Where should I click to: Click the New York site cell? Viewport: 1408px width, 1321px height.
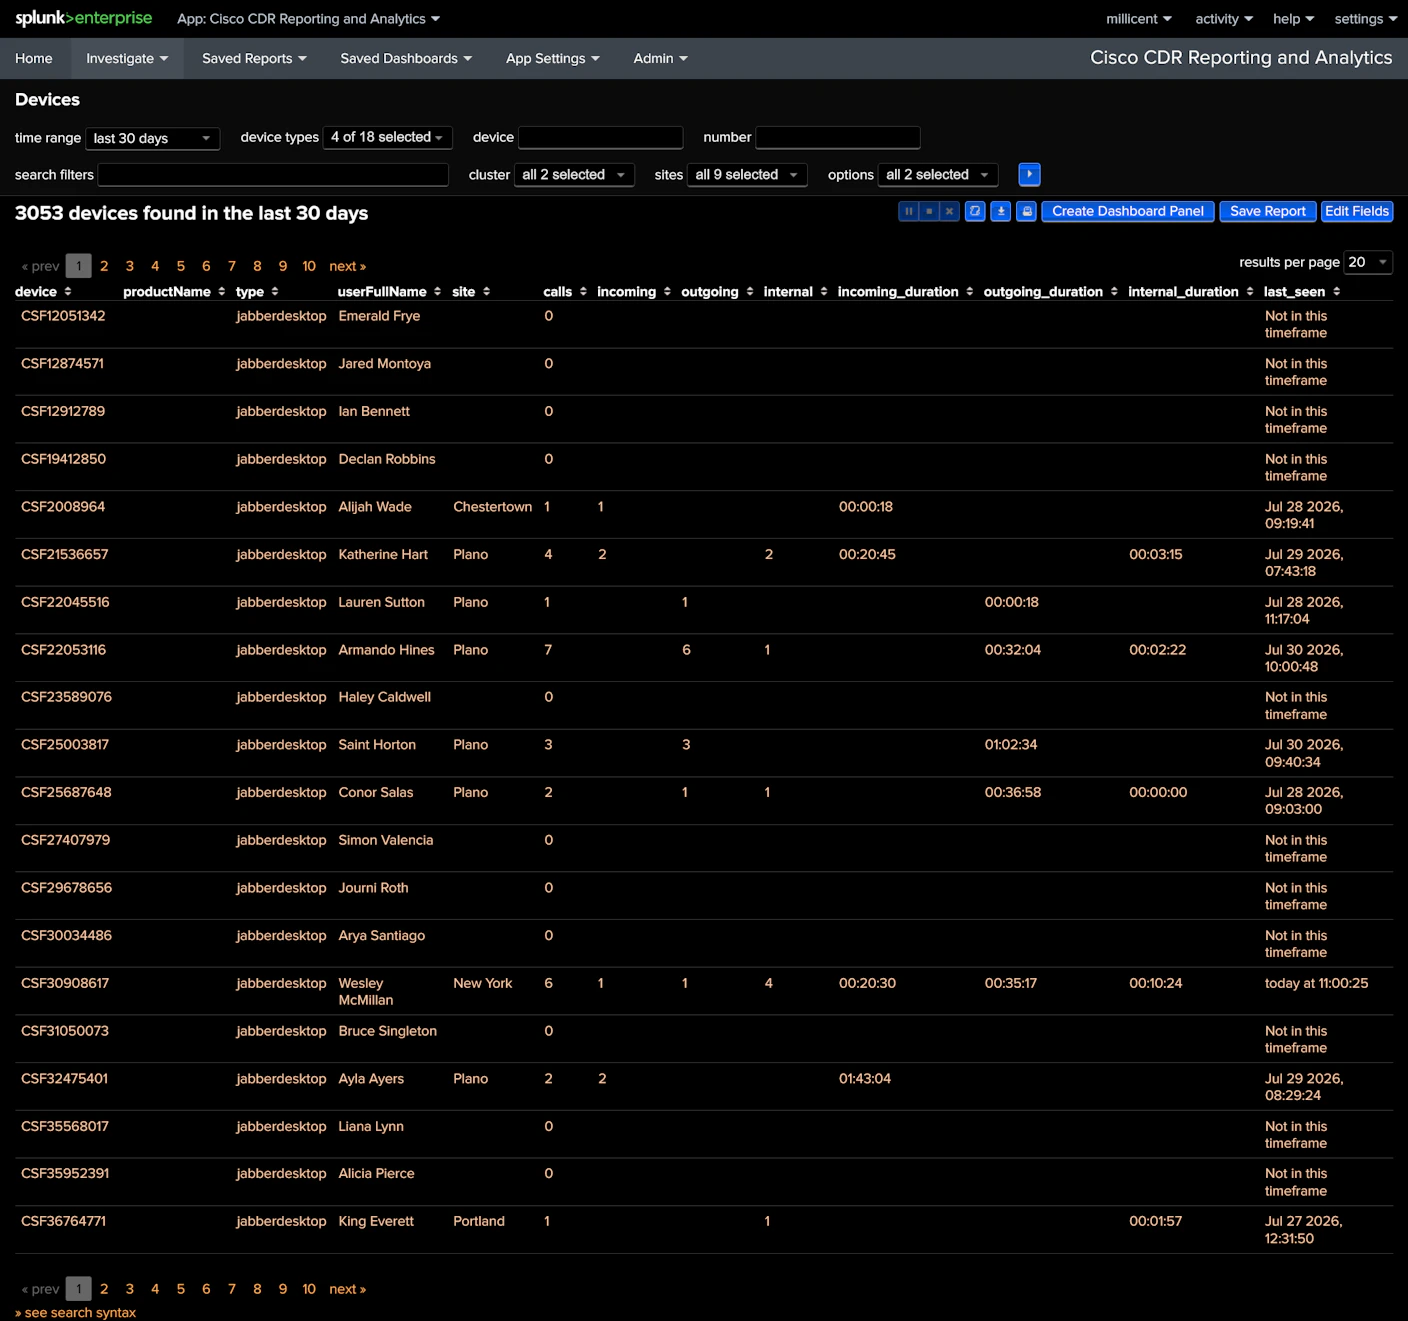coord(482,984)
